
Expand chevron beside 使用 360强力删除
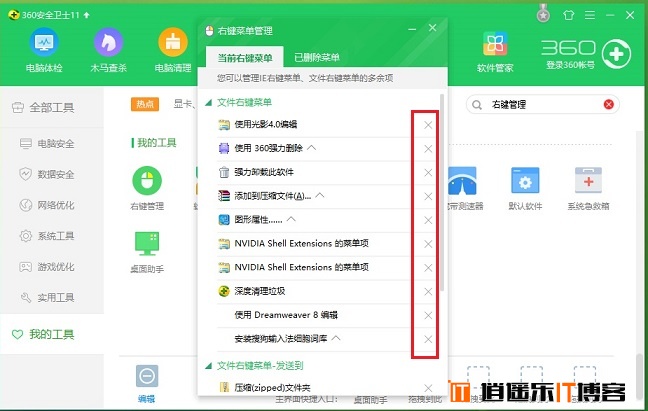(x=312, y=147)
